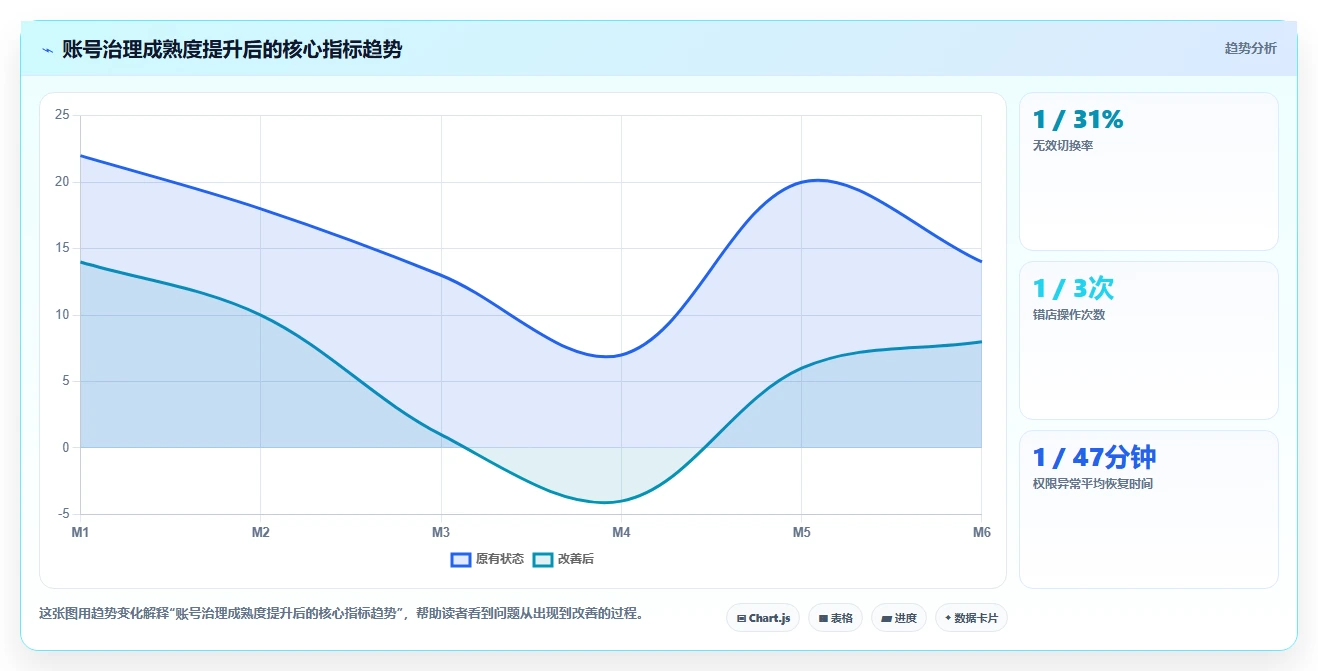Click the 权限异常平均恢复时间 card label
The image size is (1318, 671).
click(1093, 484)
